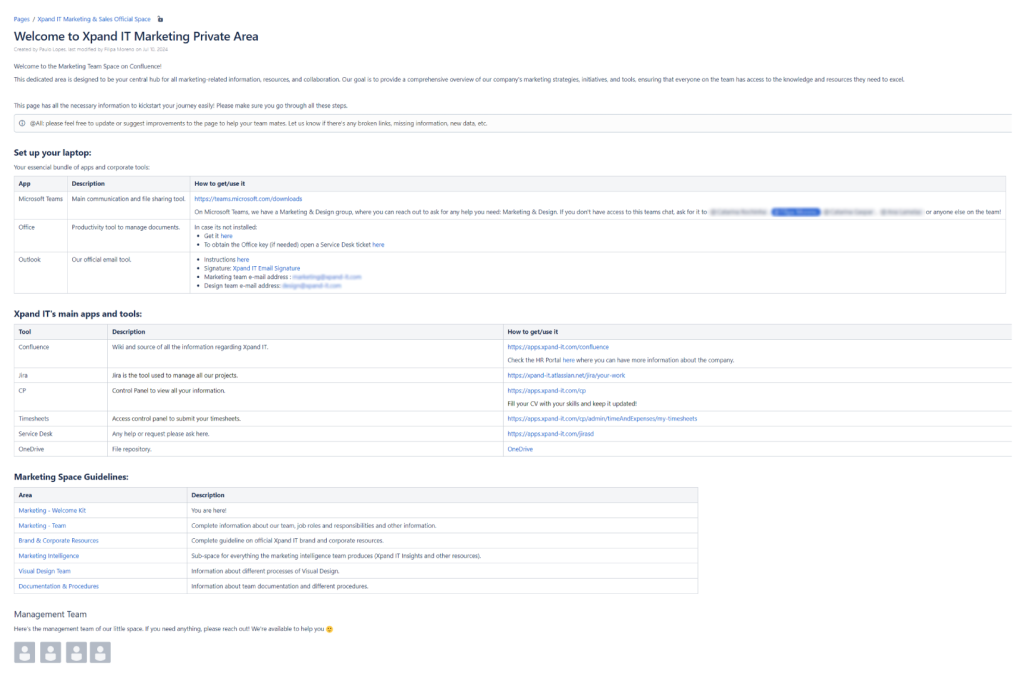Click the page restrictions lock icon
Image resolution: width=1024 pixels, height=676 pixels.
160,19
